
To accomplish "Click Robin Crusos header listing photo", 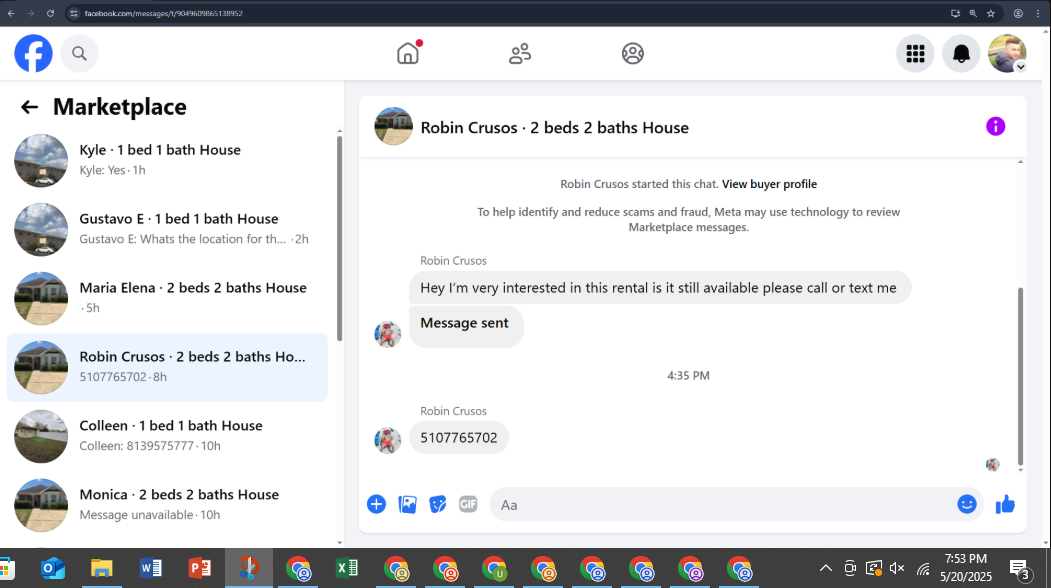I will coord(393,126).
